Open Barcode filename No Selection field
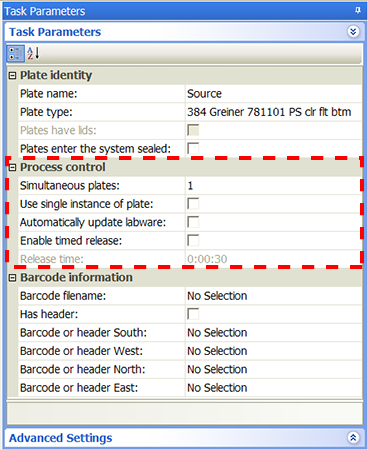Image resolution: width=368 pixels, height=450 pixels. click(273, 296)
